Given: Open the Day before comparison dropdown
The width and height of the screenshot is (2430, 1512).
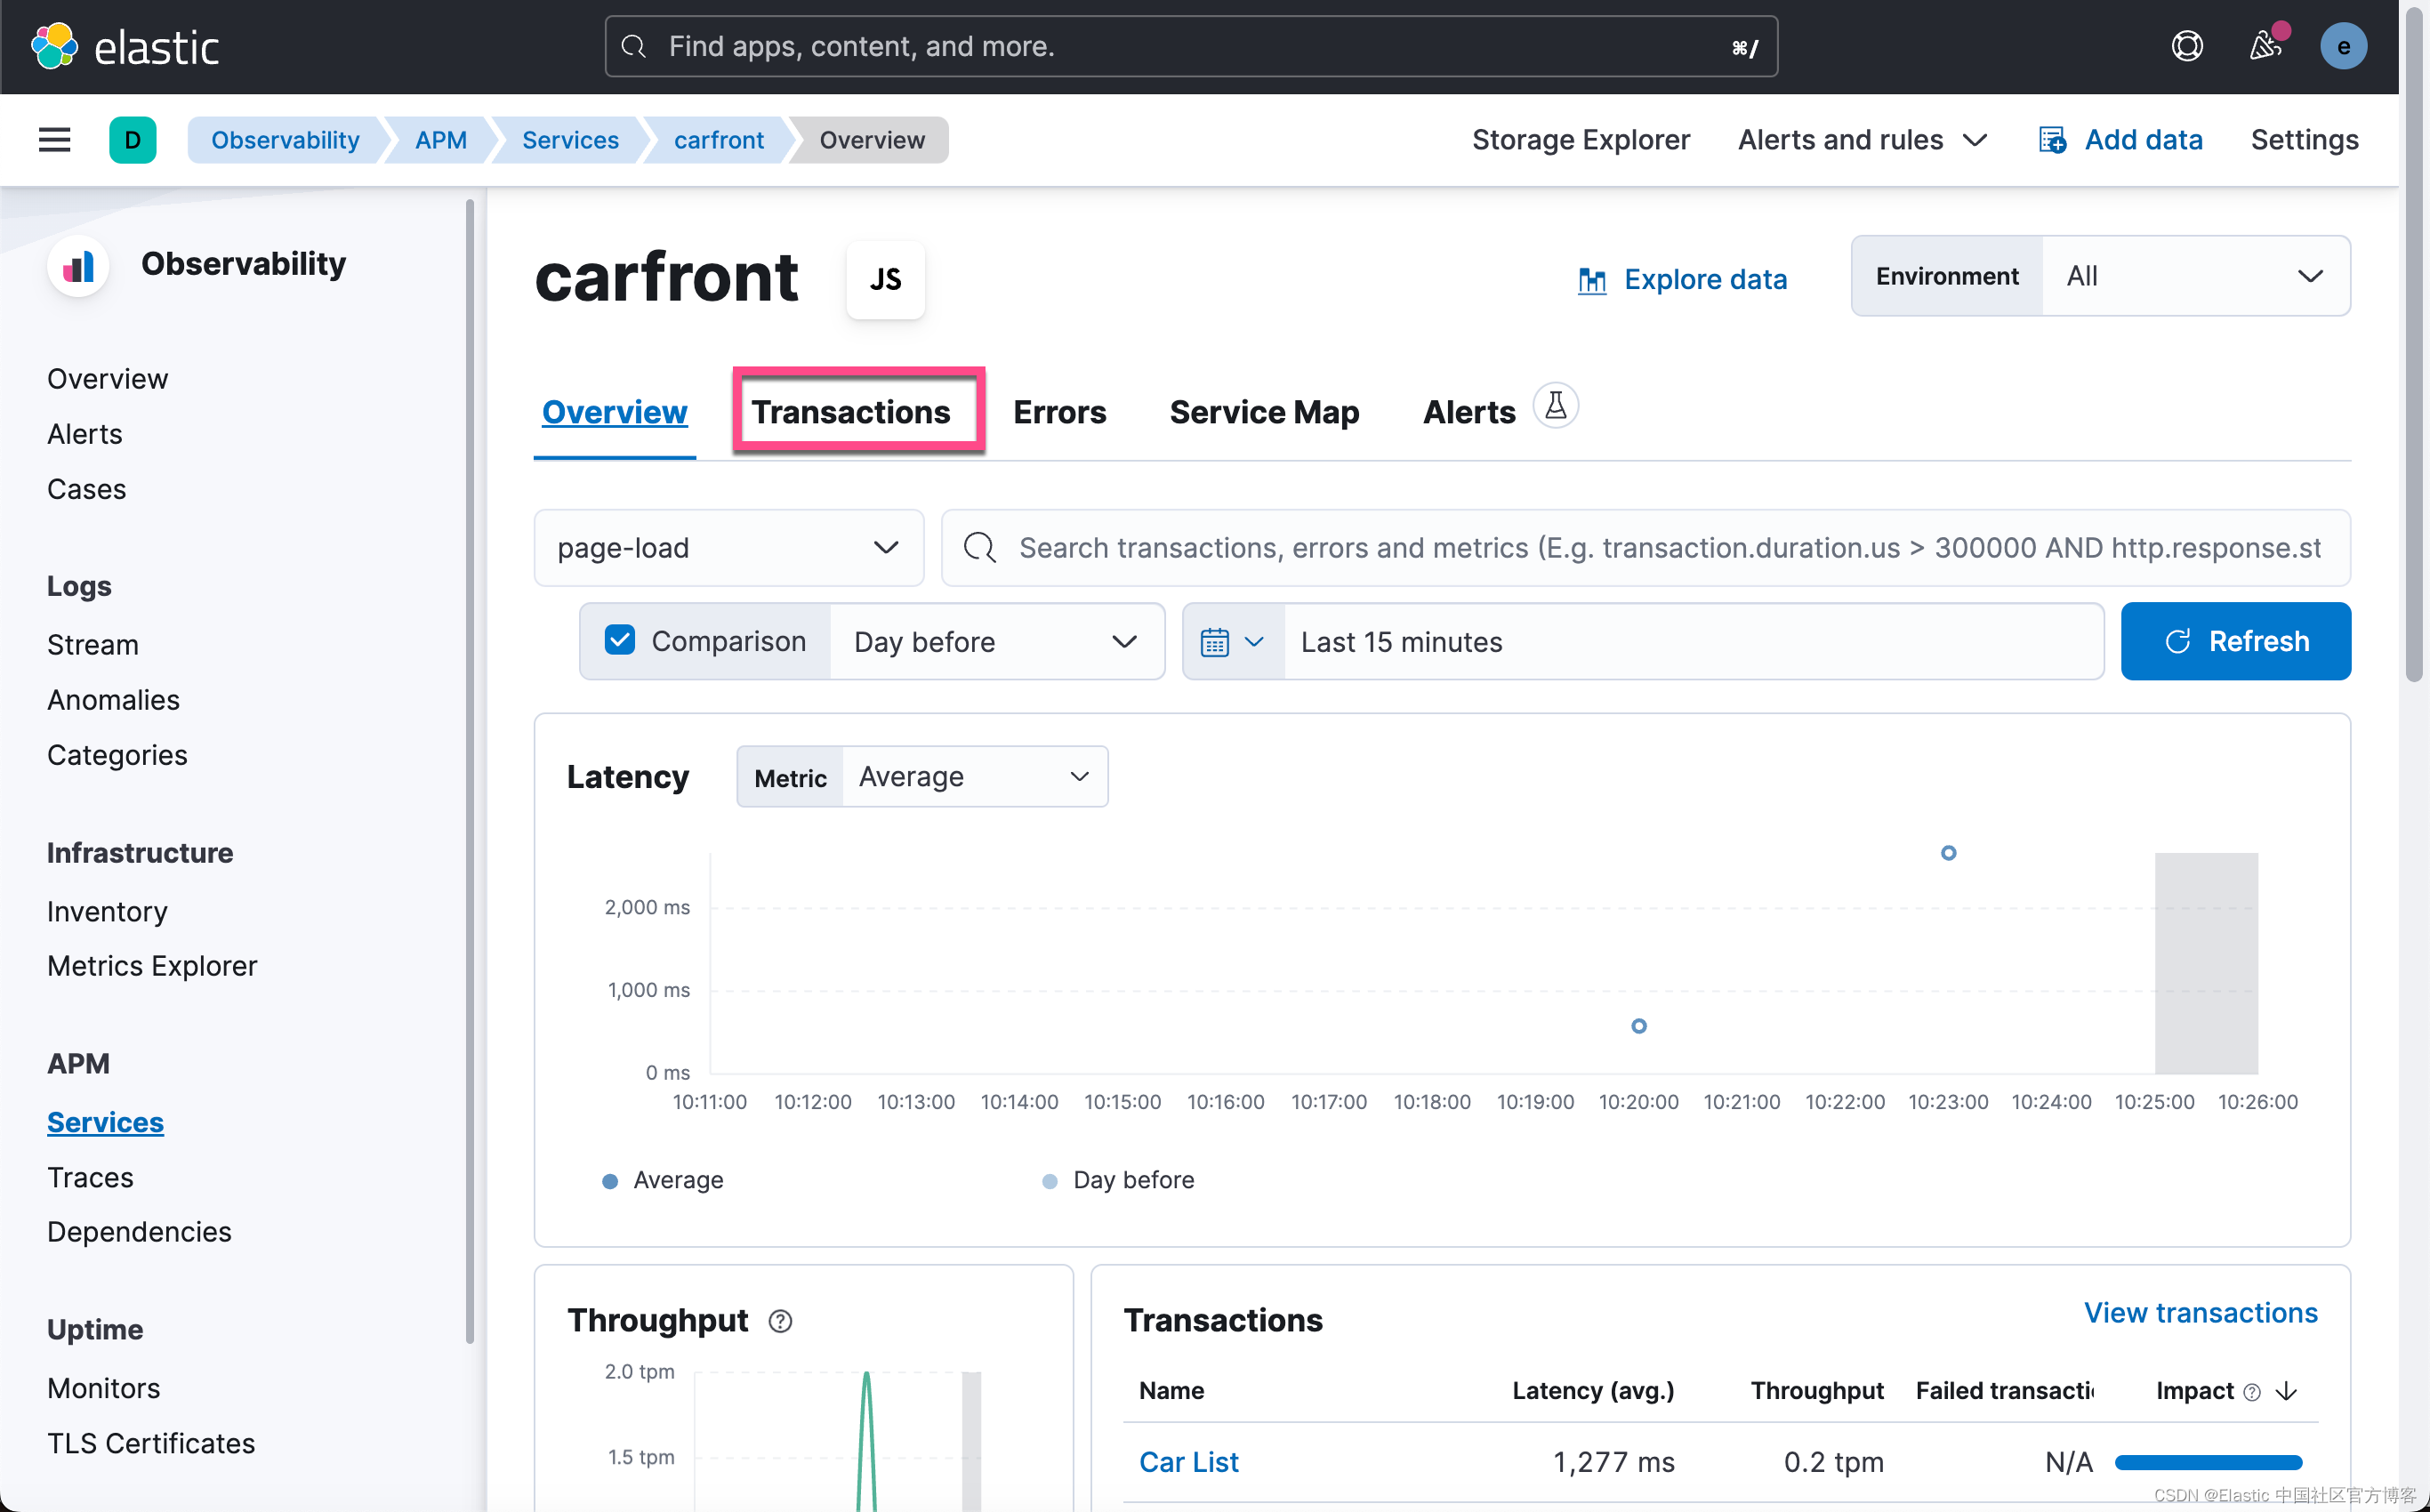Looking at the screenshot, I should pyautogui.click(x=996, y=642).
